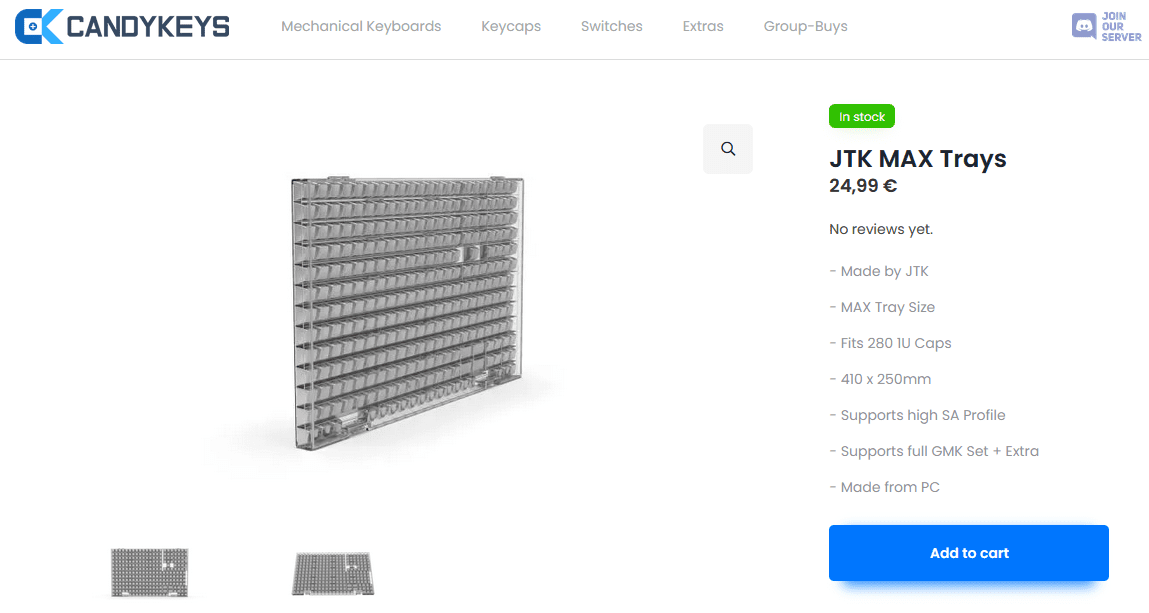Image resolution: width=1149 pixels, height=613 pixels.
Task: Open the Switches menu
Action: coord(612,26)
